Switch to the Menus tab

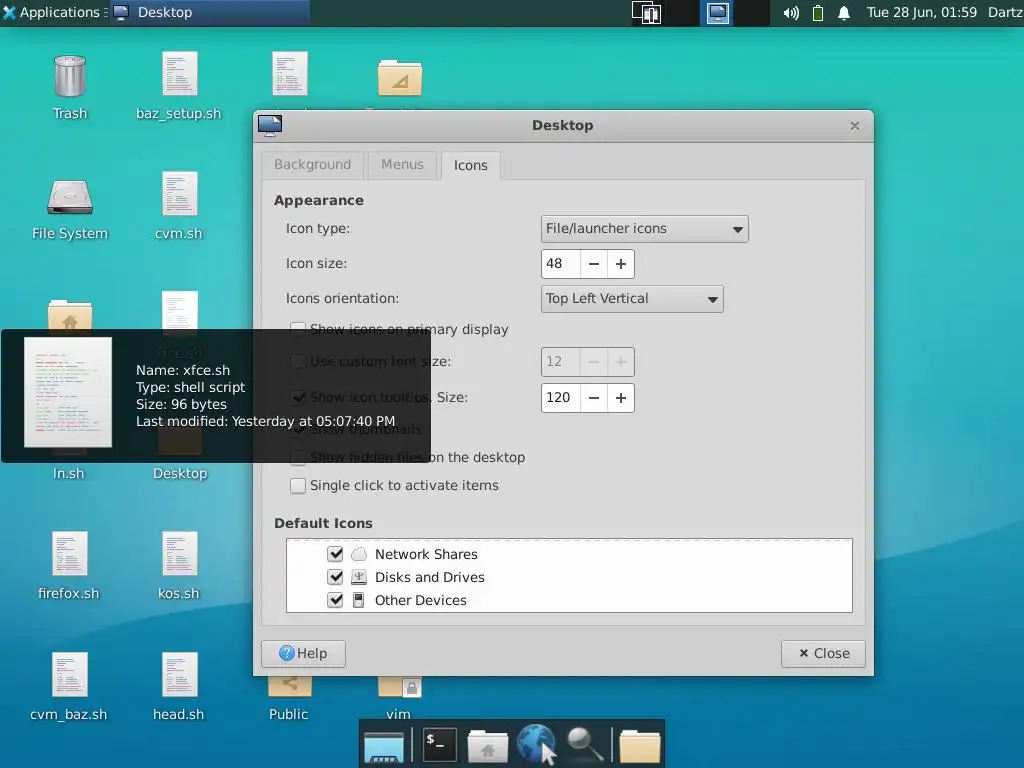click(x=402, y=165)
